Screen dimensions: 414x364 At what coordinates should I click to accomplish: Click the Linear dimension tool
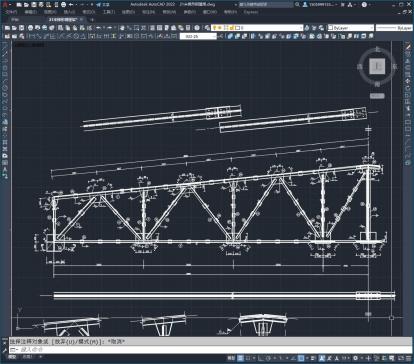[32, 36]
